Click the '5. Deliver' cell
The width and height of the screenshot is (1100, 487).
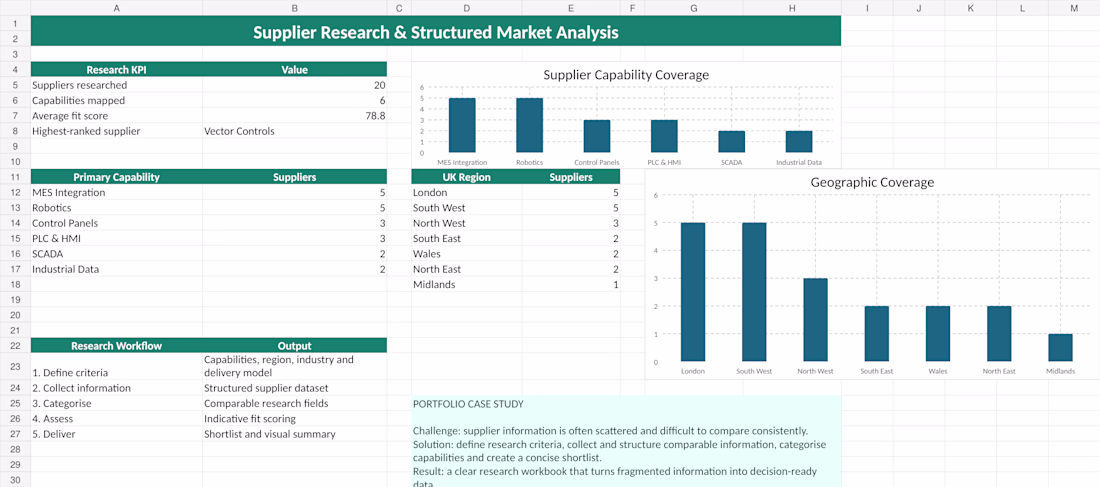point(116,434)
